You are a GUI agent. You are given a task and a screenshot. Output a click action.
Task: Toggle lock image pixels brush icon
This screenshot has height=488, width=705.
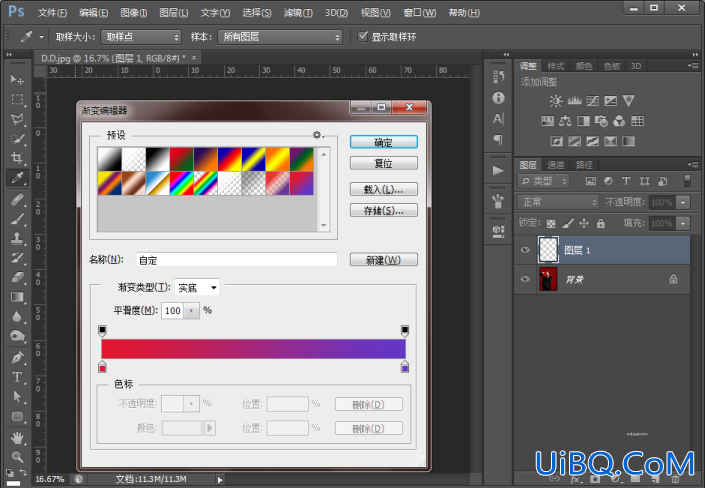coord(568,223)
